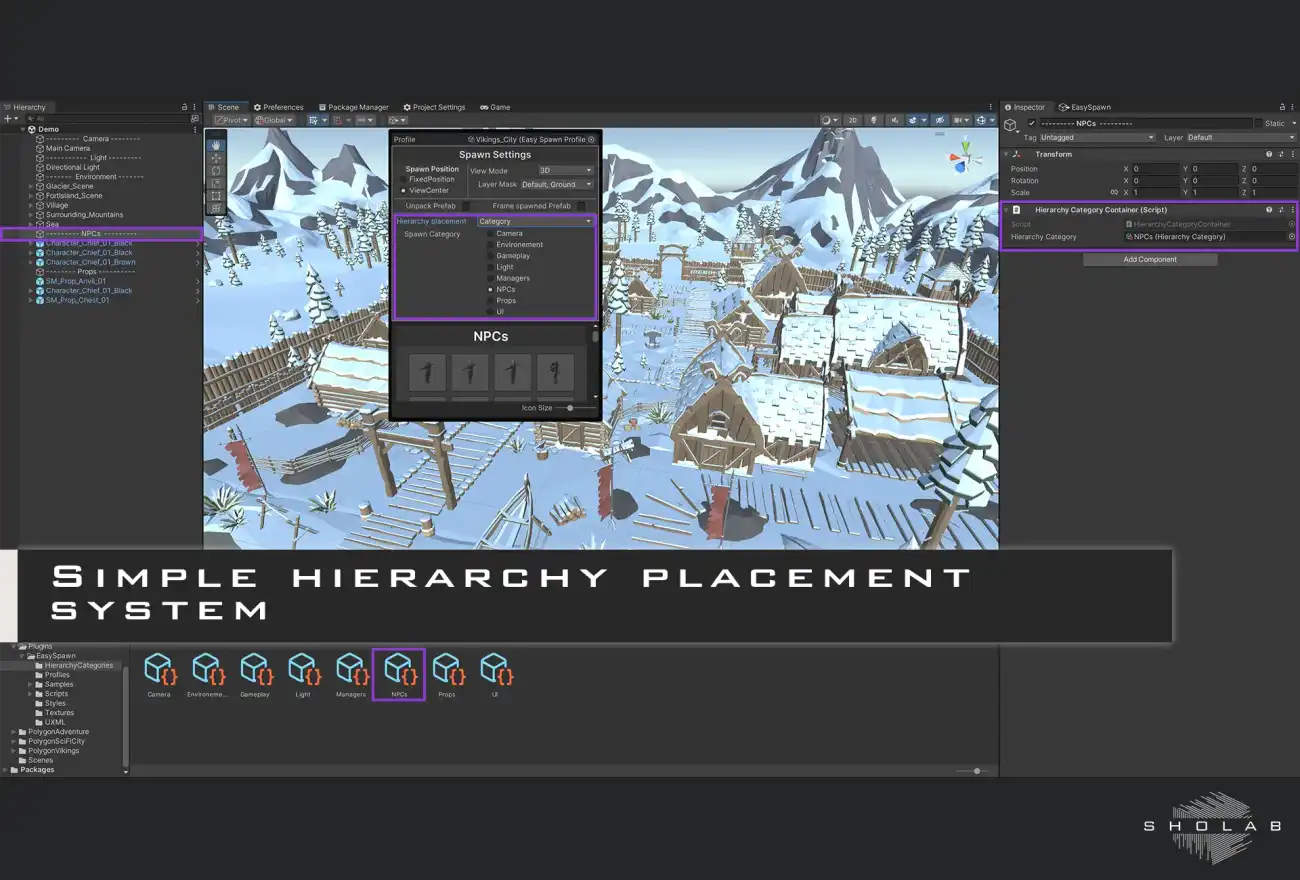This screenshot has width=1300, height=880.
Task: Toggle scene lighting with the lightbulb icon
Action: tap(873, 120)
